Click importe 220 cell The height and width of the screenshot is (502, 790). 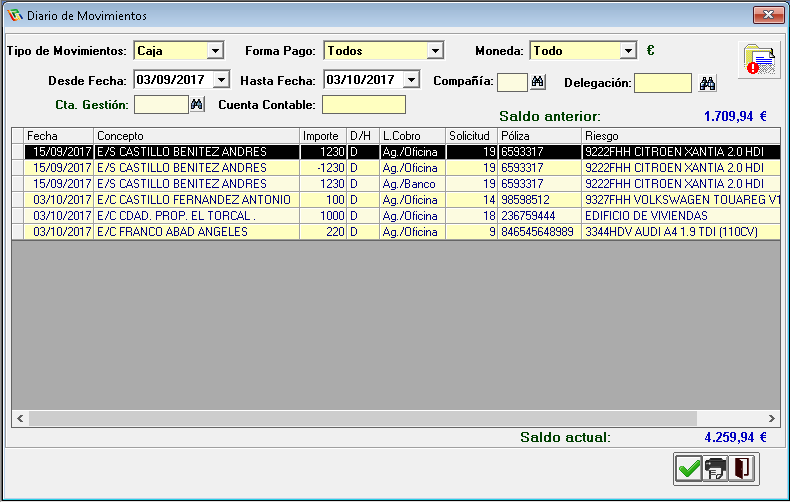click(x=323, y=232)
